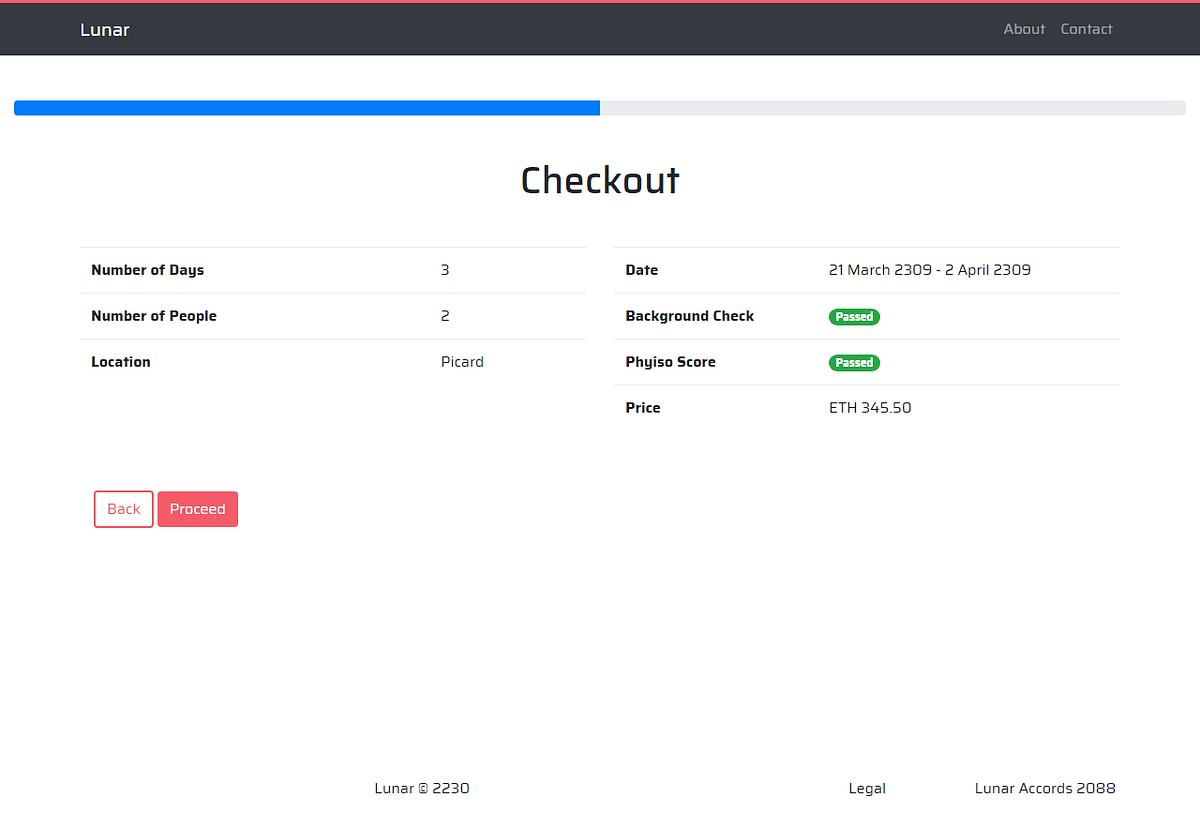Click the Location label
The height and width of the screenshot is (815, 1200).
coord(120,362)
